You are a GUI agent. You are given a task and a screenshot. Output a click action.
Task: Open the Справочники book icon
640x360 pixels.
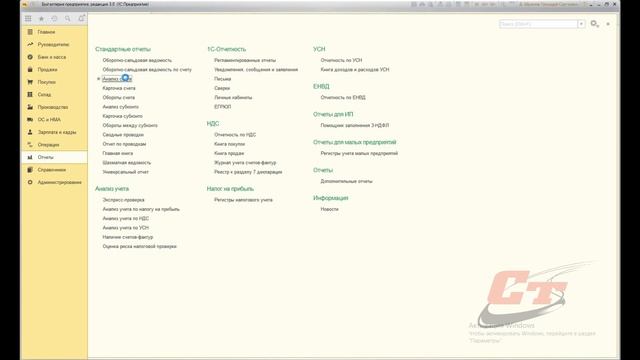[30, 170]
